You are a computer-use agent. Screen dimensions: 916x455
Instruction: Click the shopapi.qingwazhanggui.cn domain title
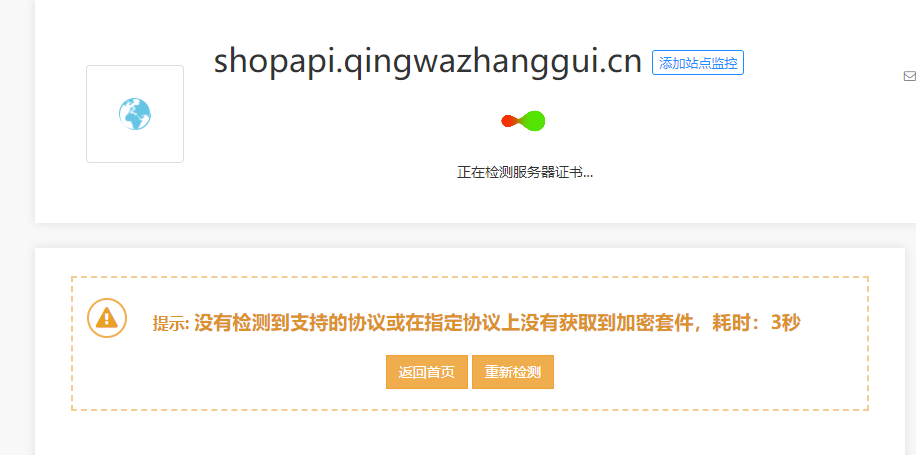(x=428, y=62)
